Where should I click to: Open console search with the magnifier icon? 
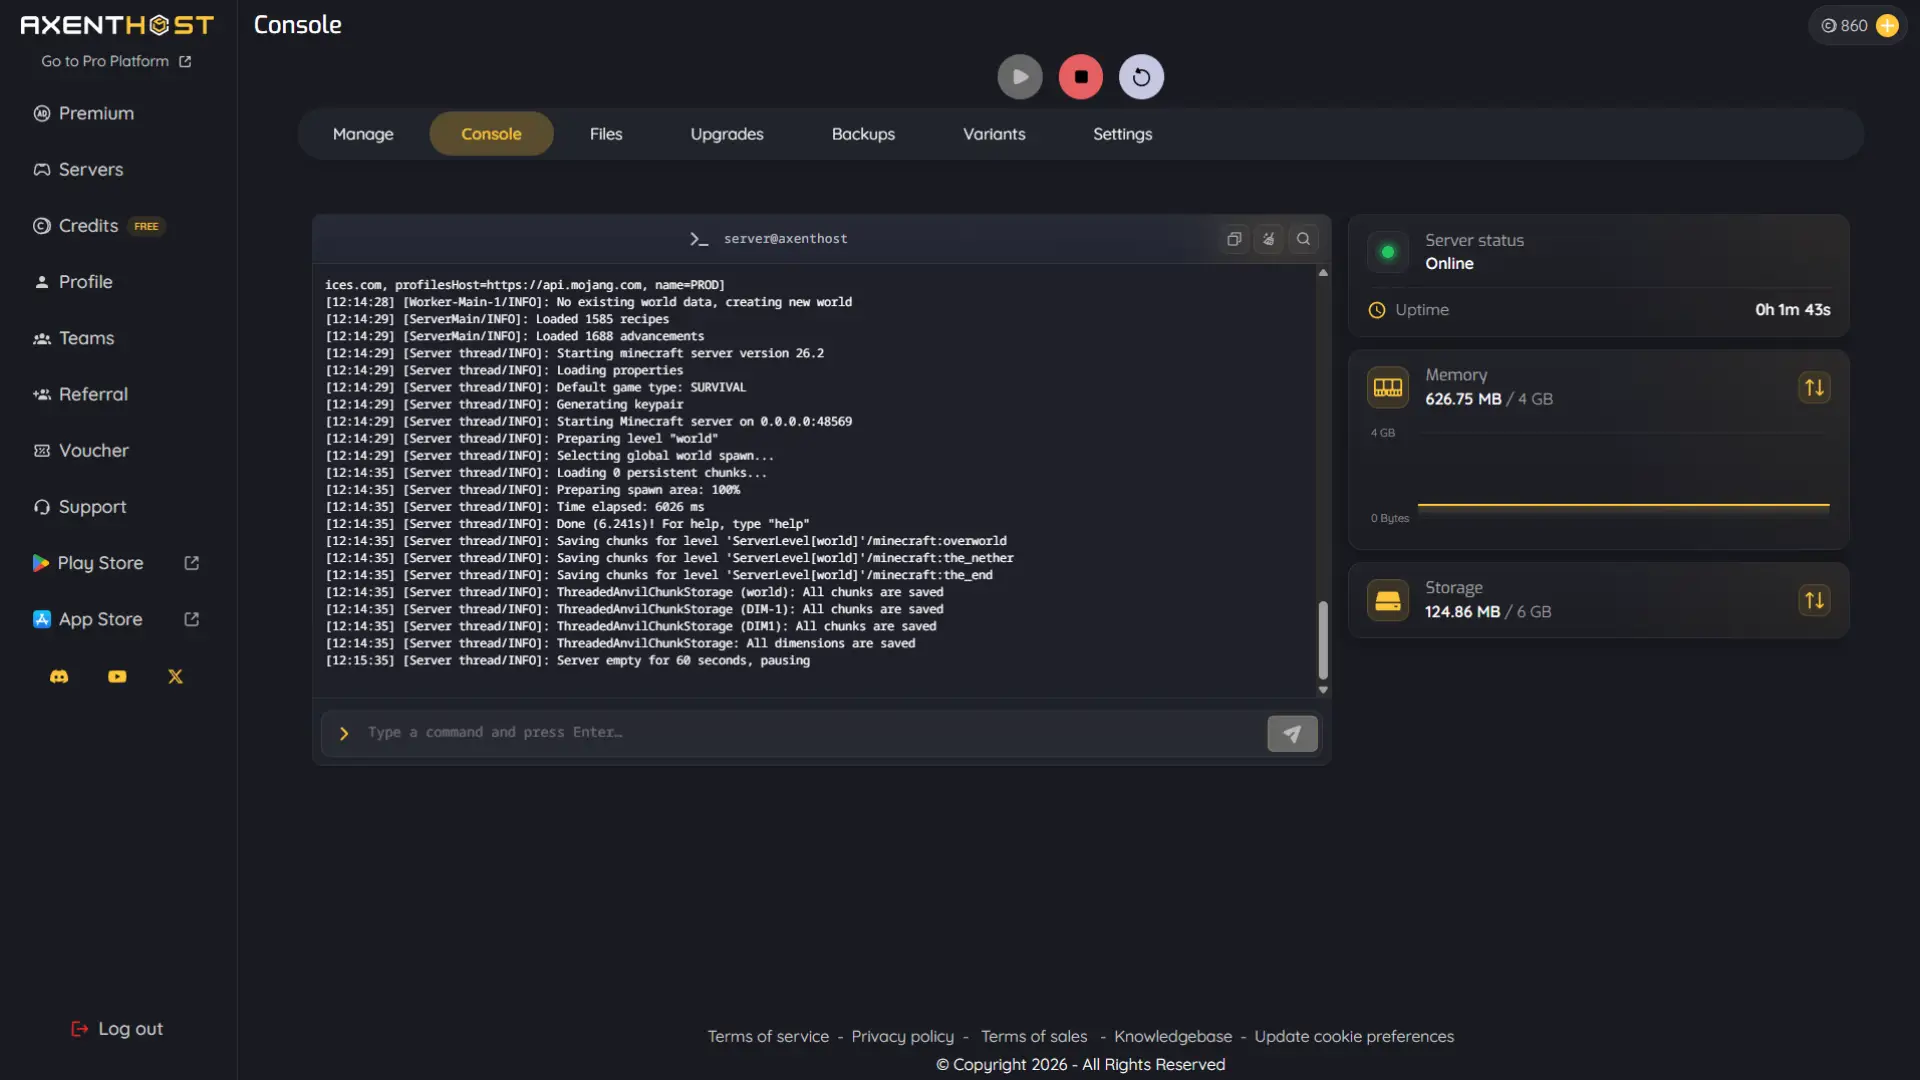[1303, 239]
